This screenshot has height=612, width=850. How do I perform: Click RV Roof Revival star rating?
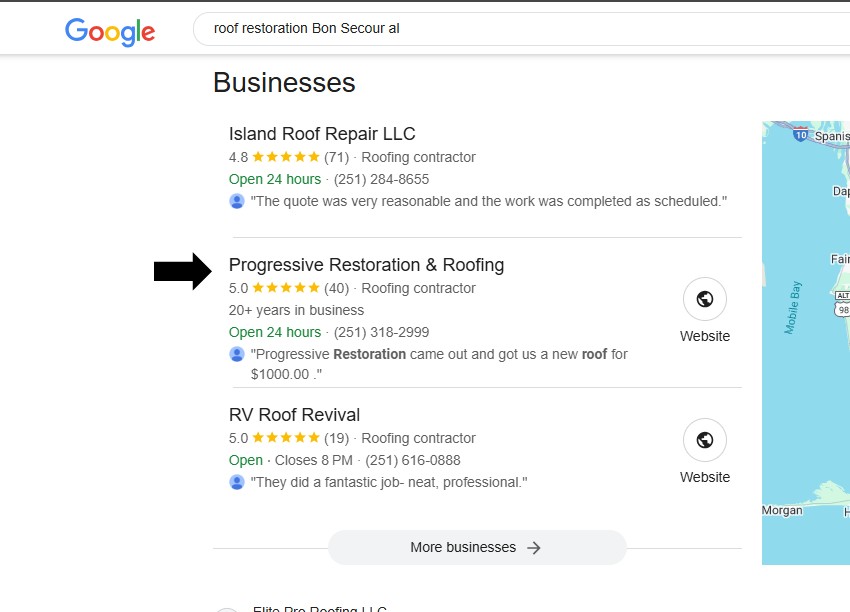(x=285, y=438)
